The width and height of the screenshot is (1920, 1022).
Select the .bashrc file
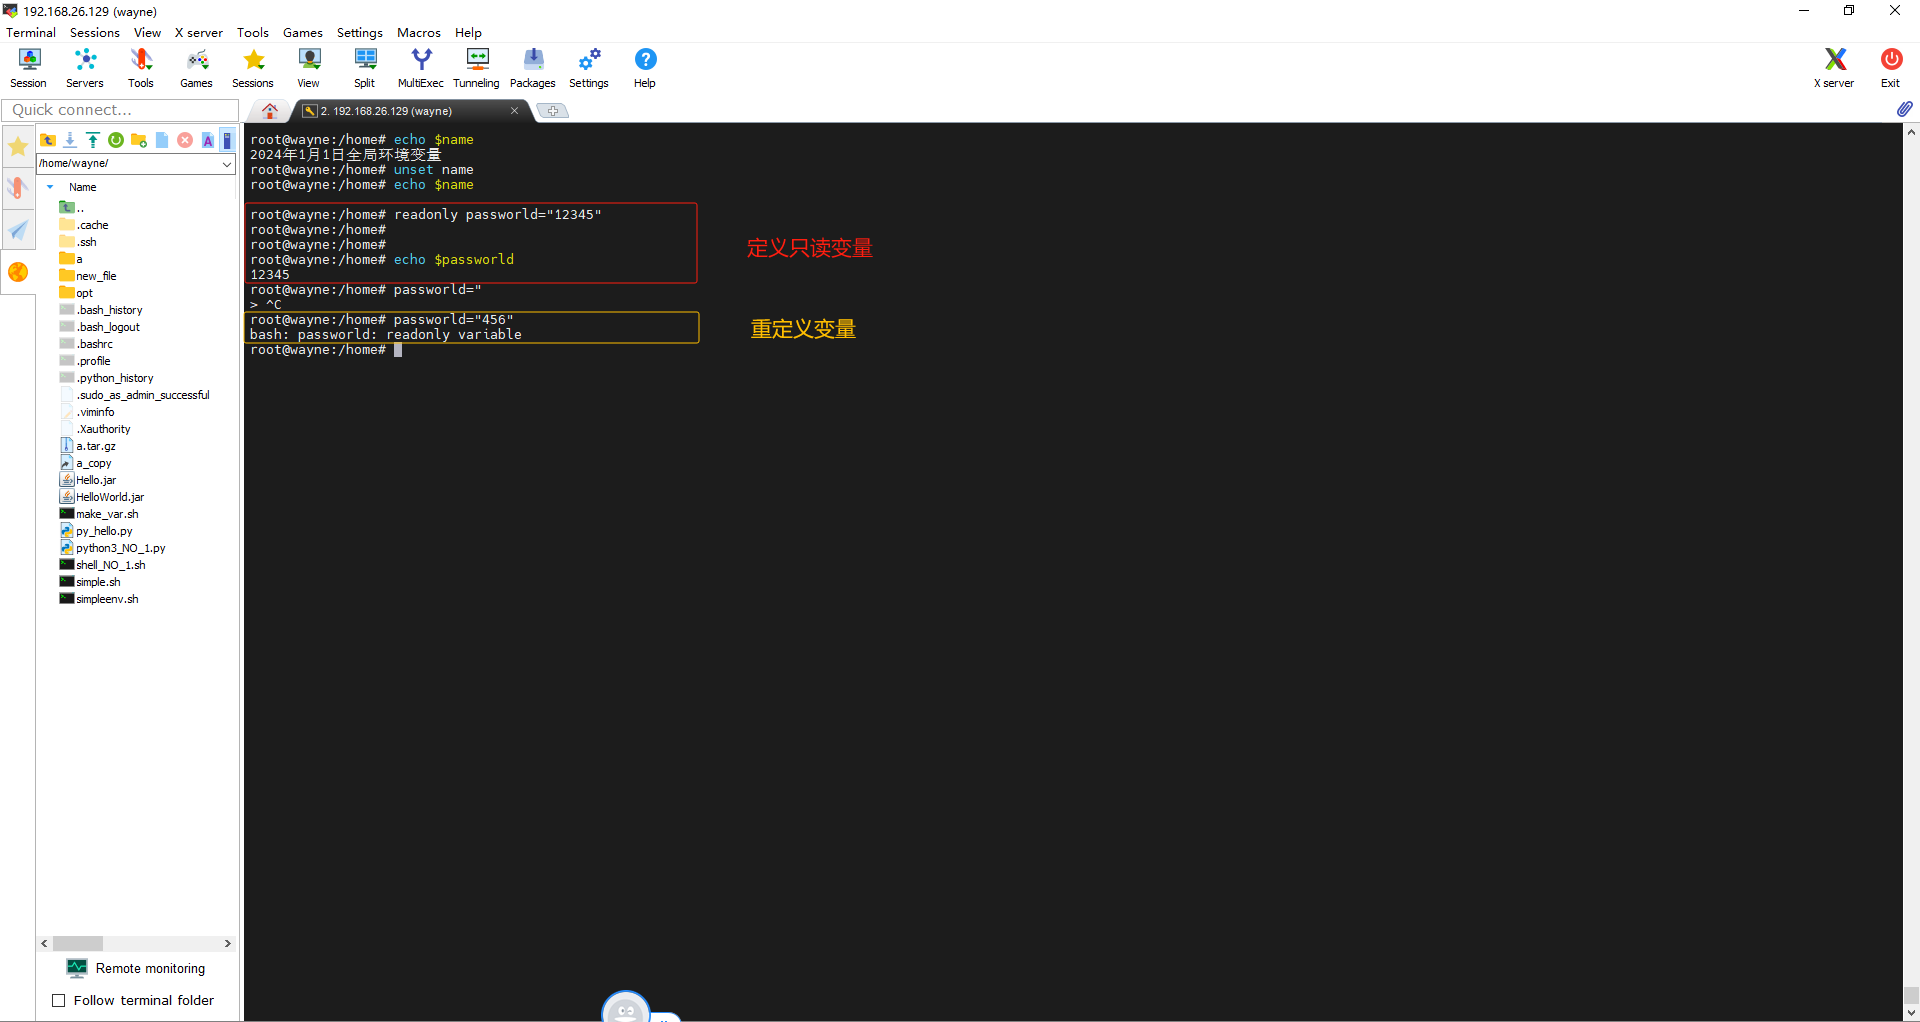86,344
